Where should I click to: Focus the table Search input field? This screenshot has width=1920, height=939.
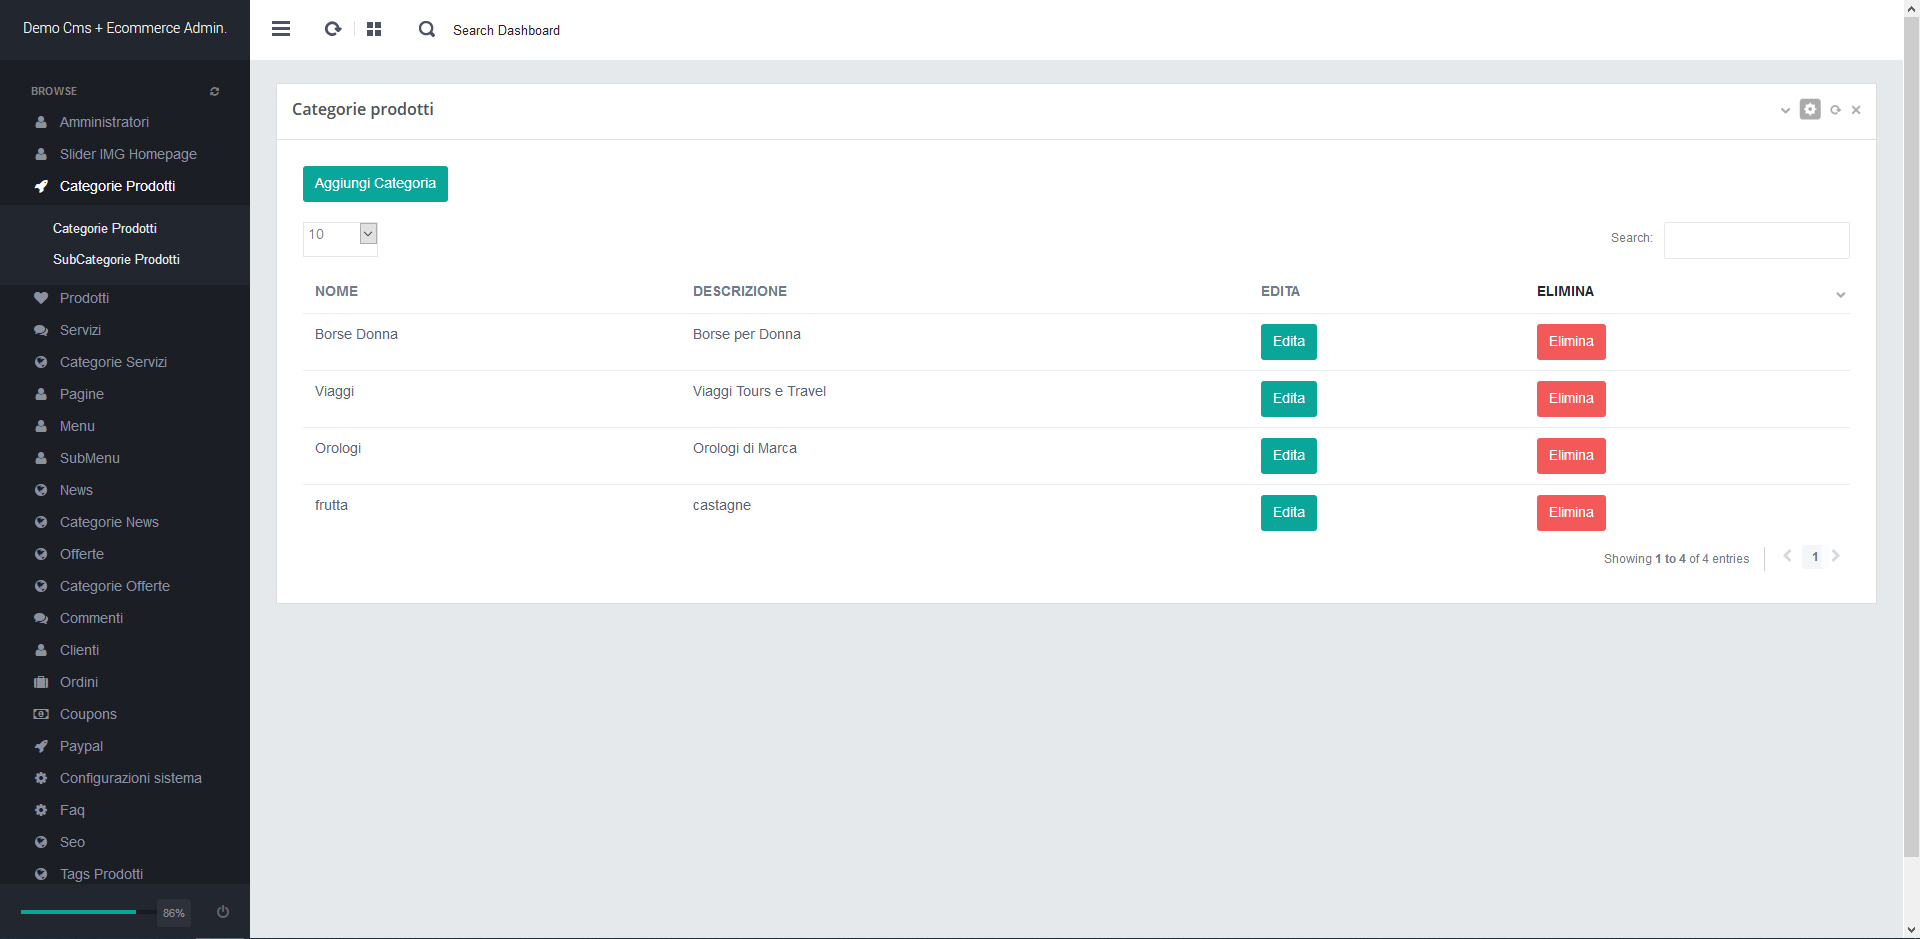[x=1756, y=240]
